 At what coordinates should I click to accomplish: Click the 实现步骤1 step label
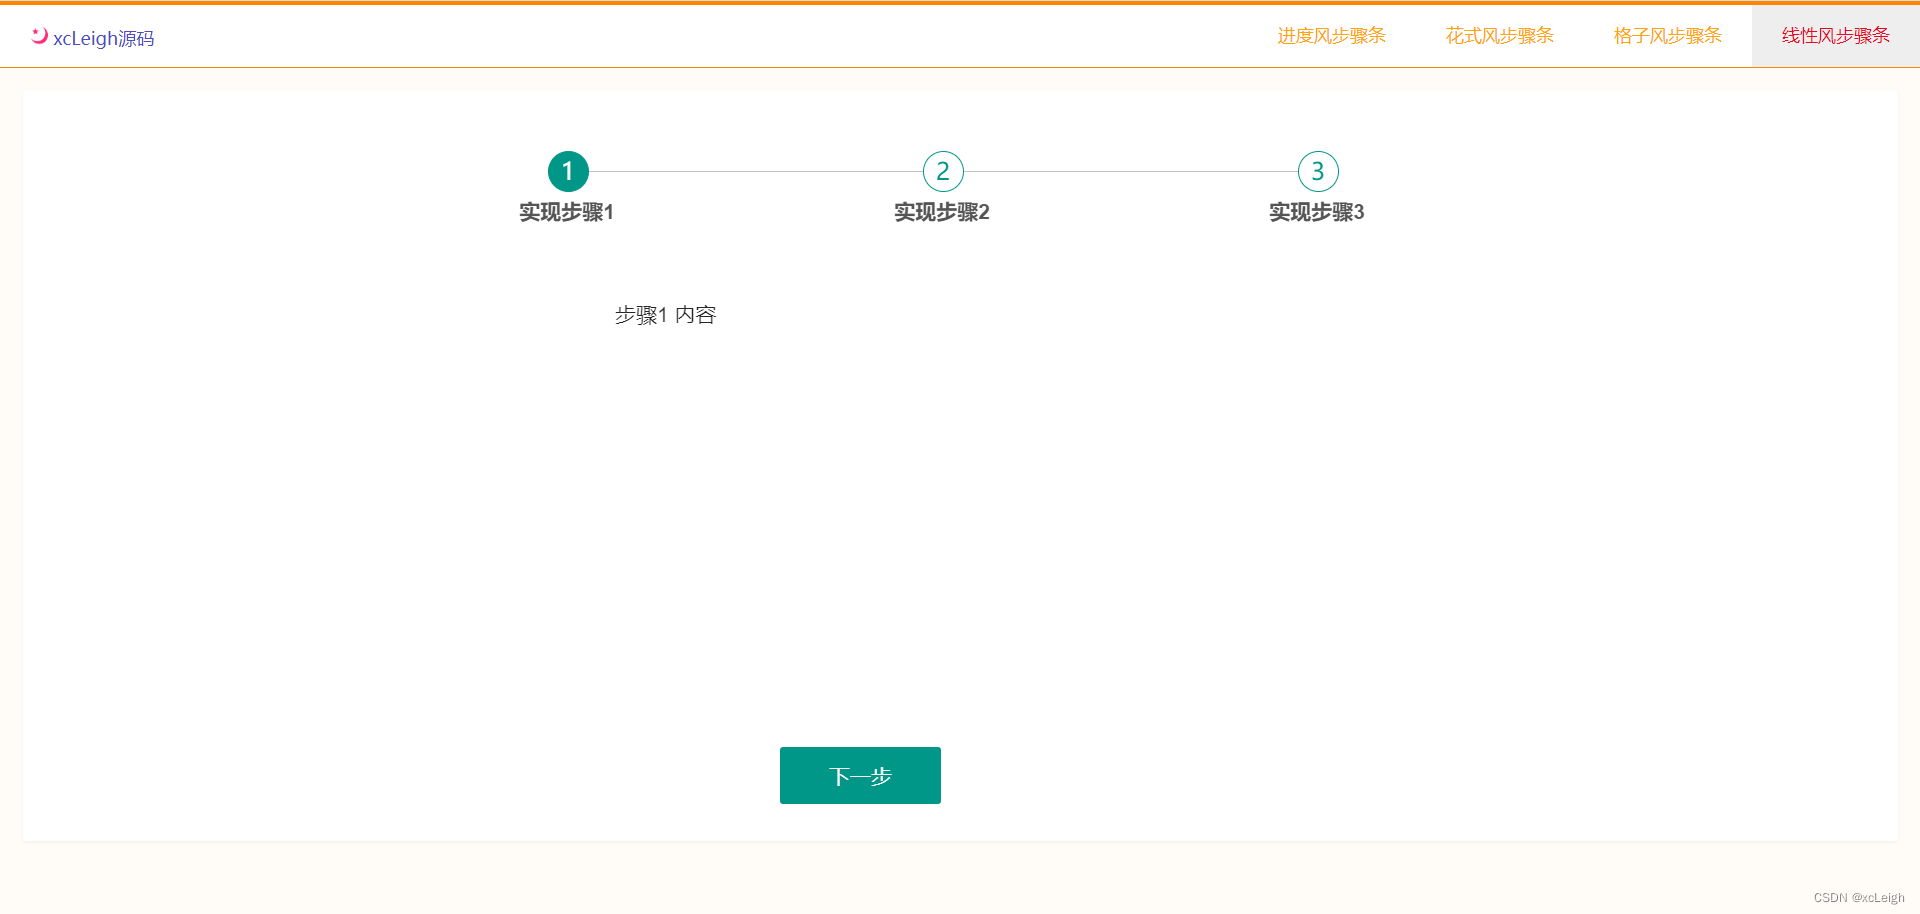pos(566,212)
